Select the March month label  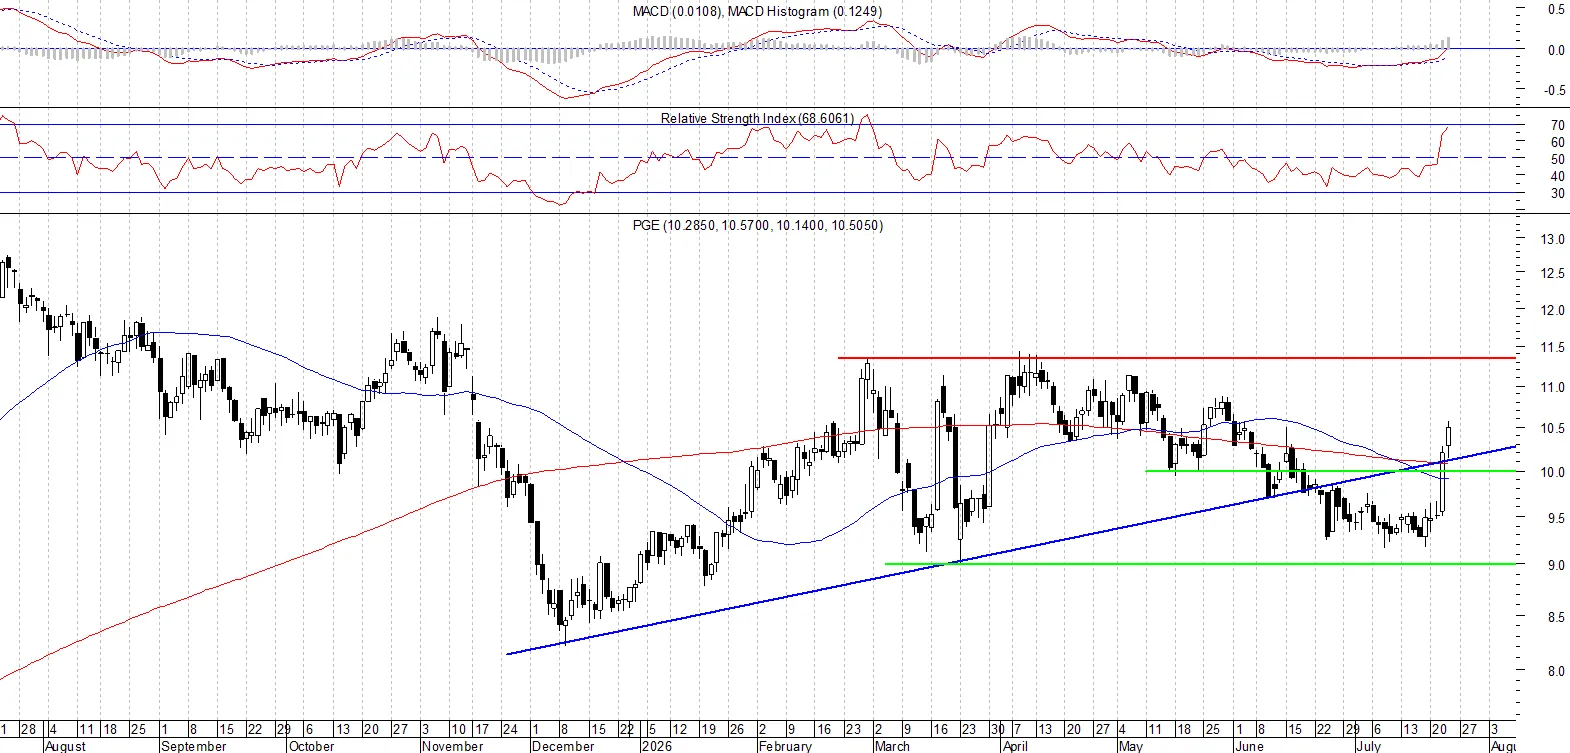(892, 746)
